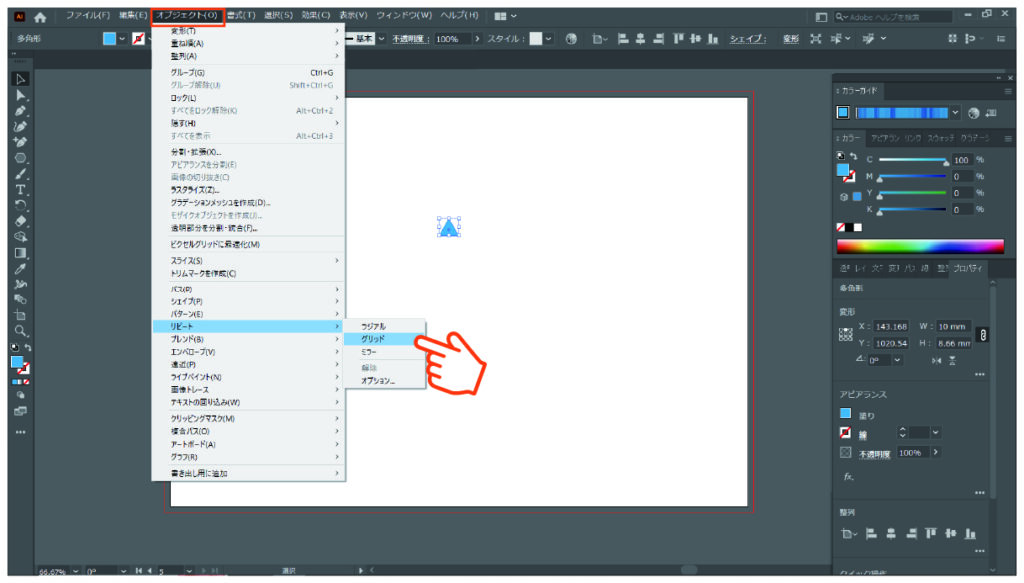The image size is (1024, 583).
Task: Open the 効果(C) menu
Action: point(315,16)
